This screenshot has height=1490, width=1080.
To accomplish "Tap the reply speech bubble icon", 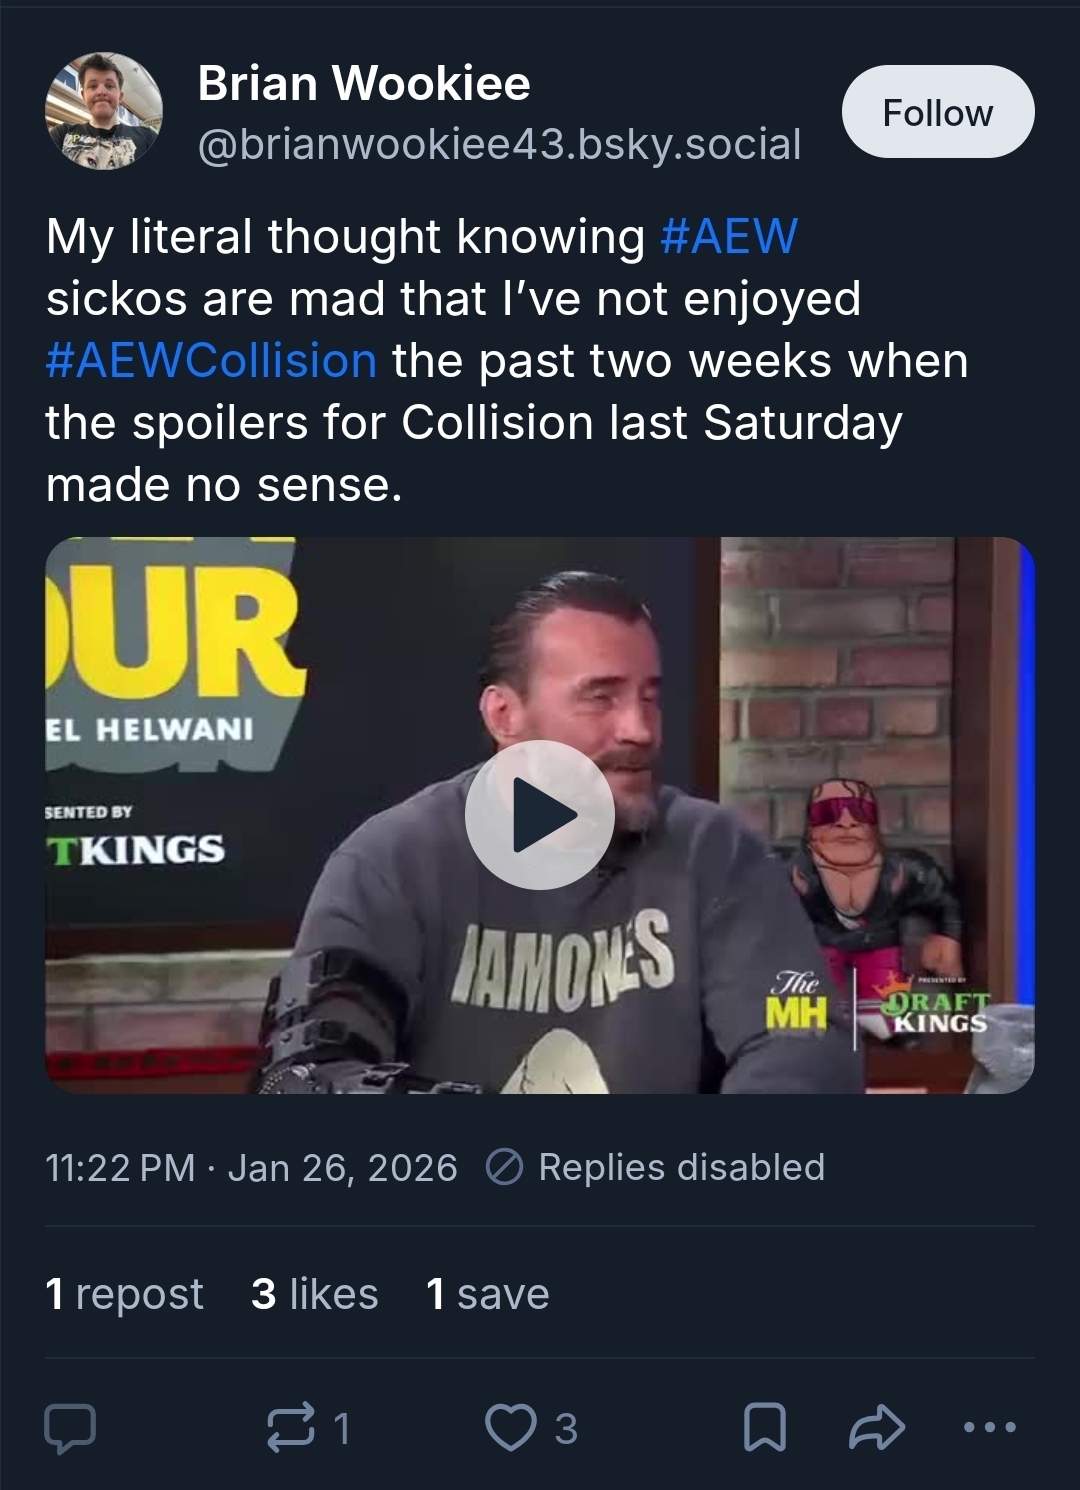I will (71, 1428).
